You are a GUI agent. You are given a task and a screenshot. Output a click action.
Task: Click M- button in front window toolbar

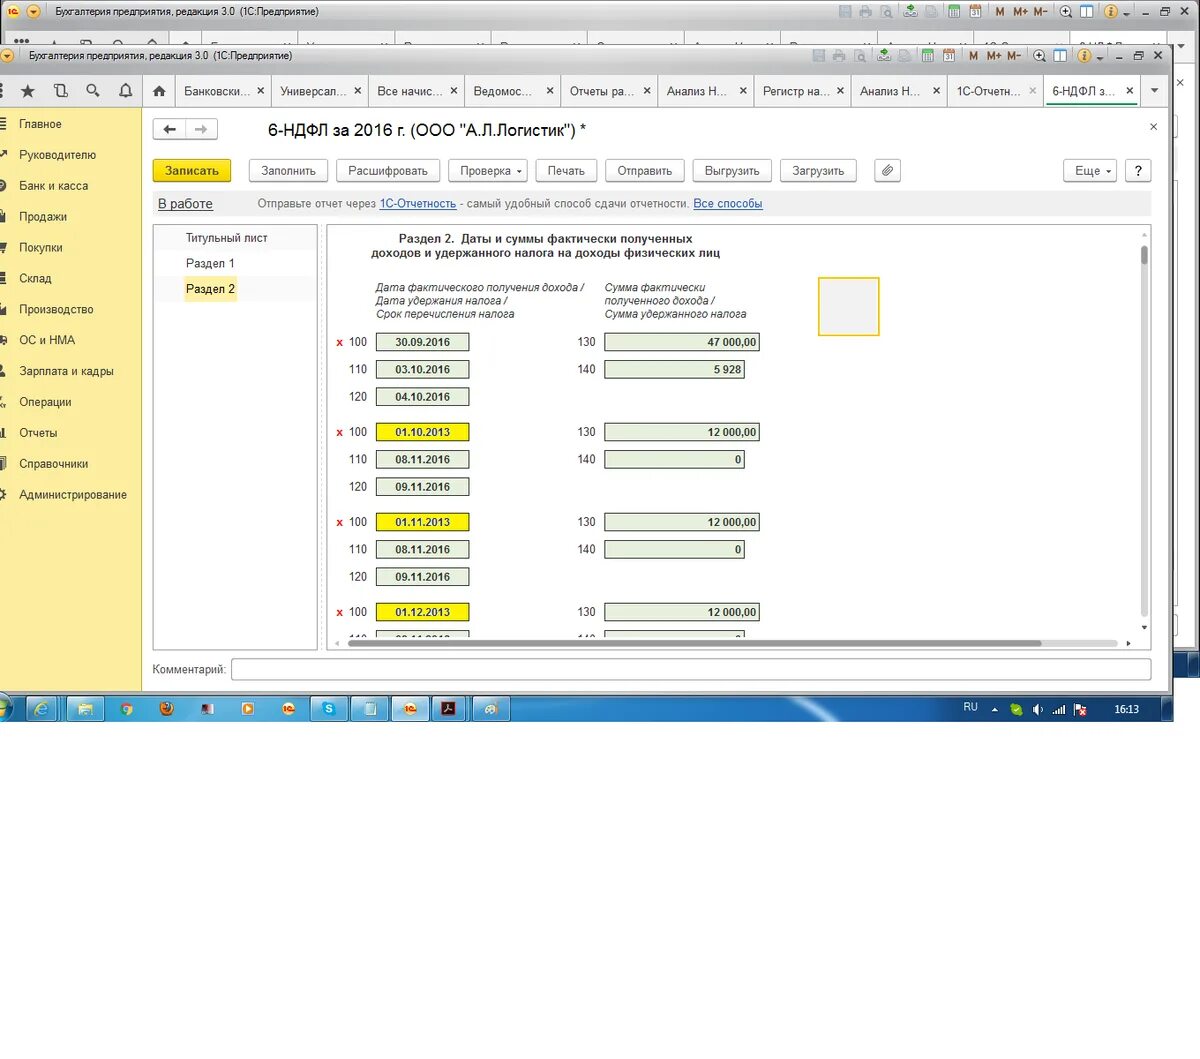[1014, 56]
